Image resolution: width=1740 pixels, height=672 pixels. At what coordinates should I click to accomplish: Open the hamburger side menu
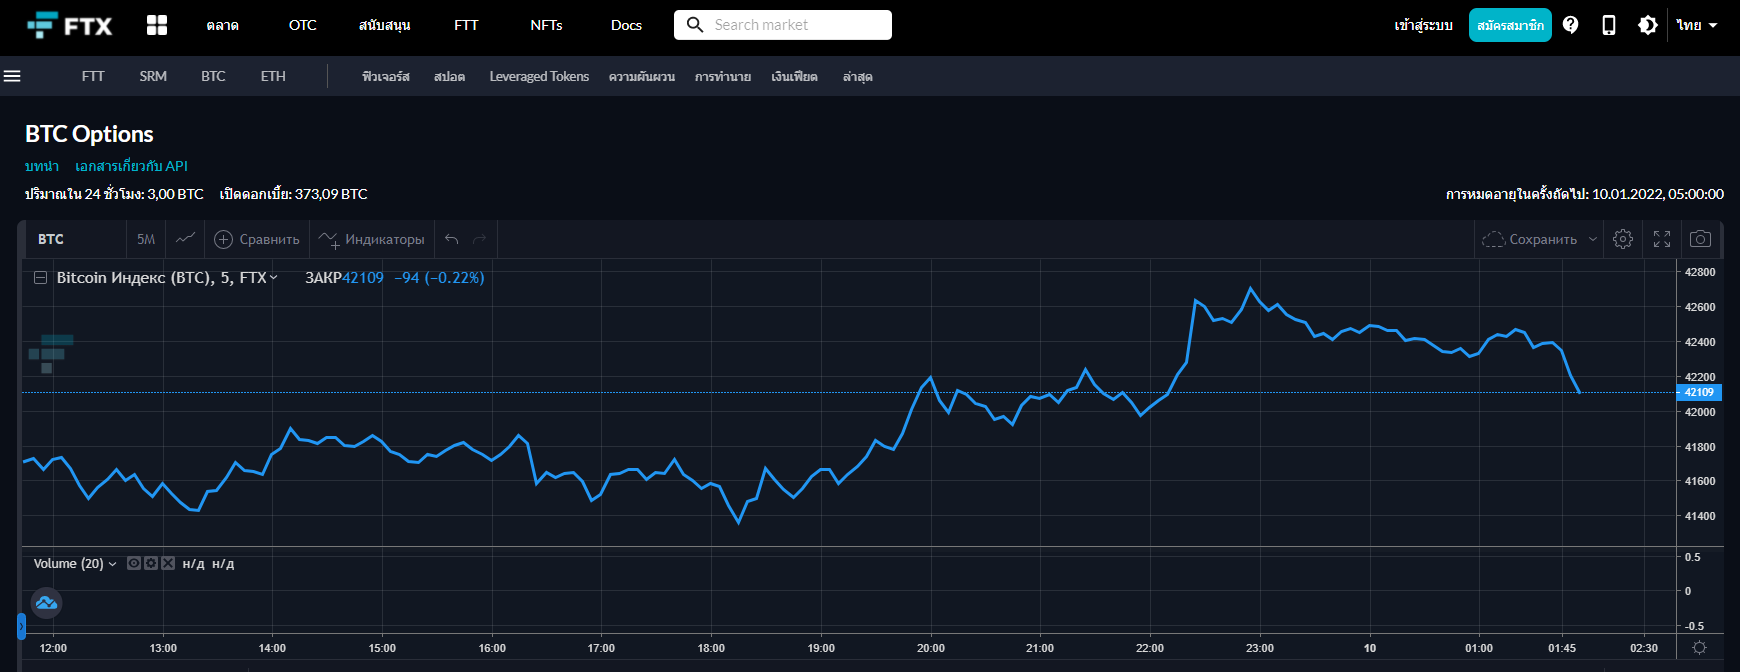tap(12, 76)
